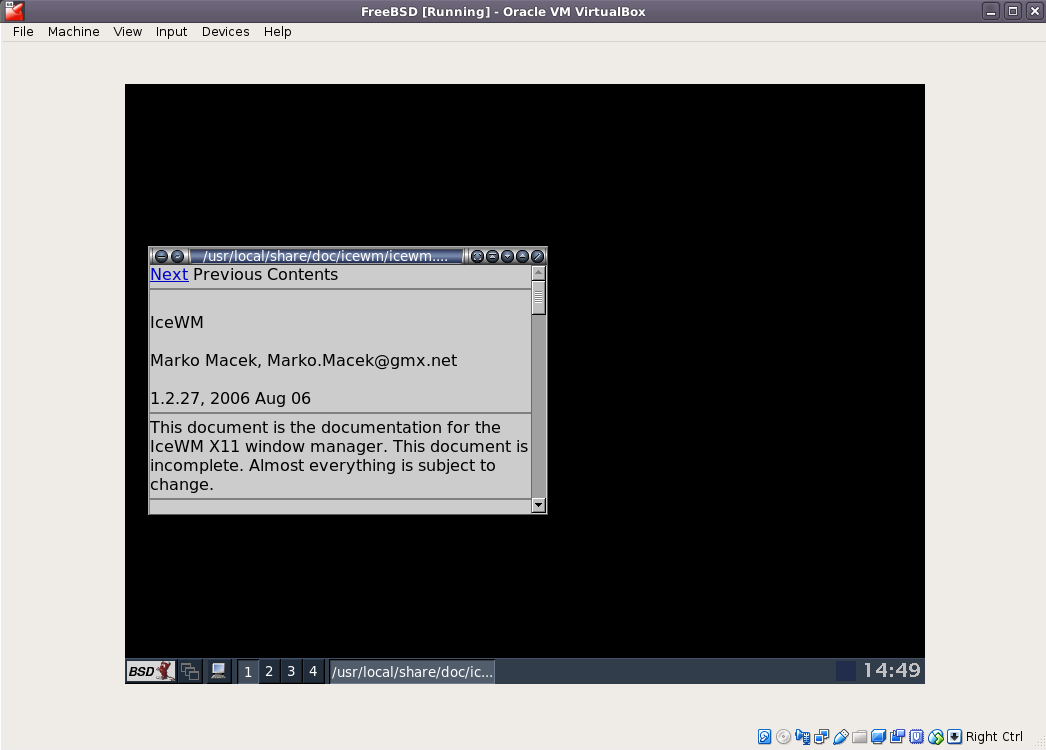Image resolution: width=1046 pixels, height=750 pixels.
Task: Click the shared folders status icon
Action: 859,737
